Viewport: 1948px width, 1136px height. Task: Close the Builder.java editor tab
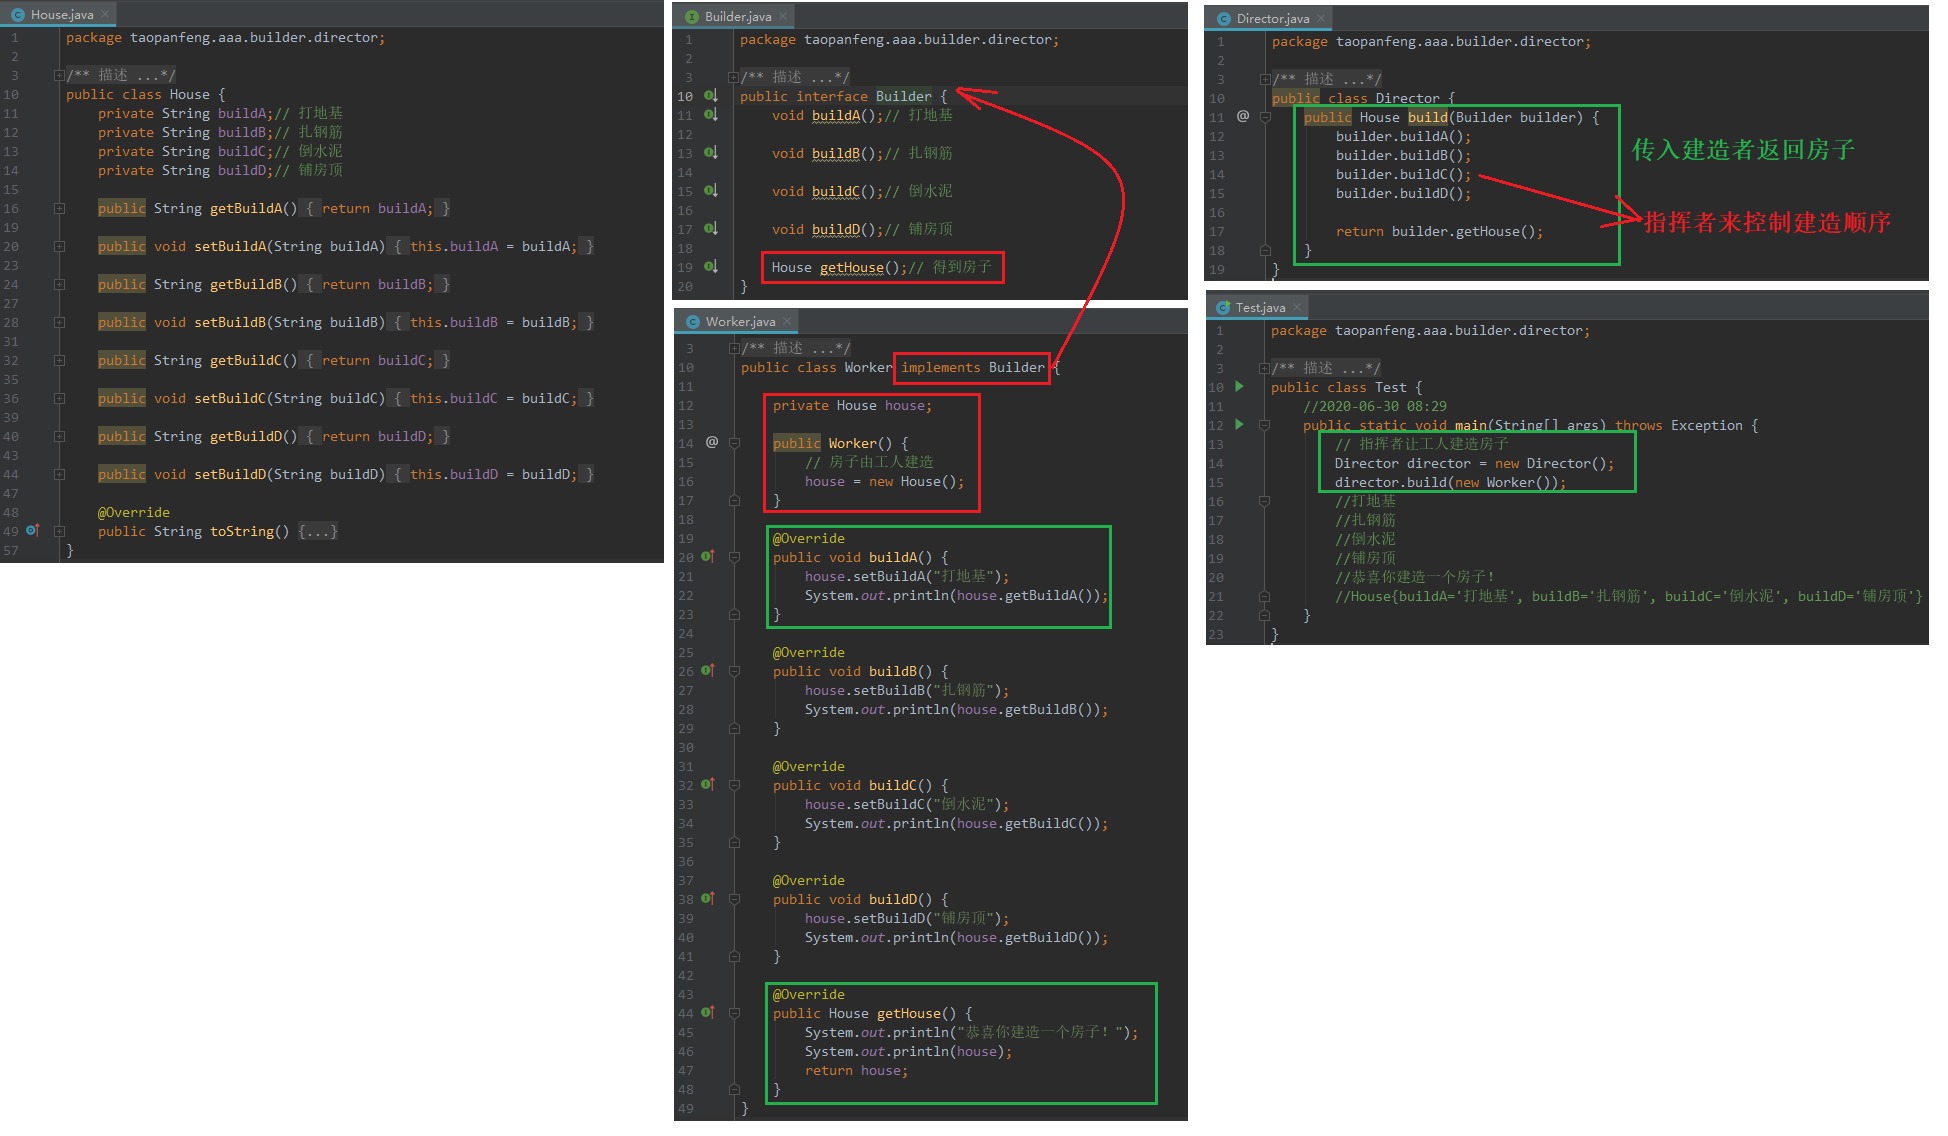tap(784, 17)
